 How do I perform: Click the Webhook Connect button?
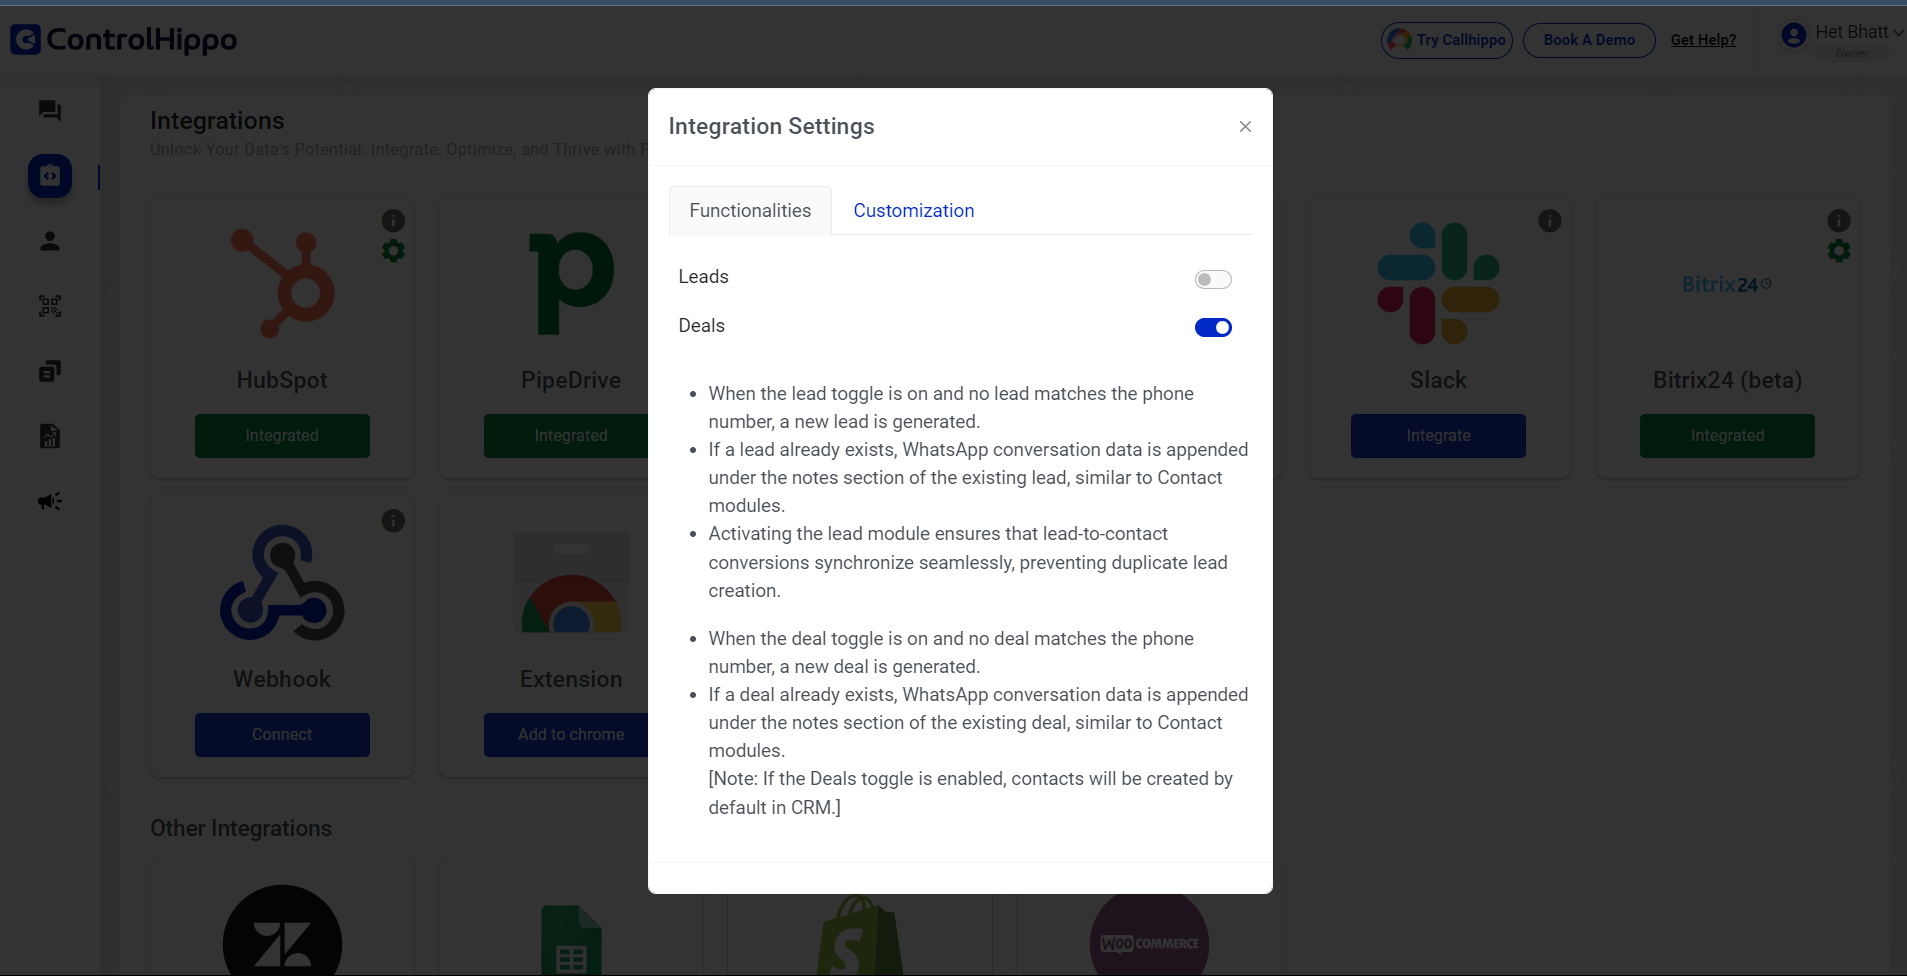tap(282, 735)
